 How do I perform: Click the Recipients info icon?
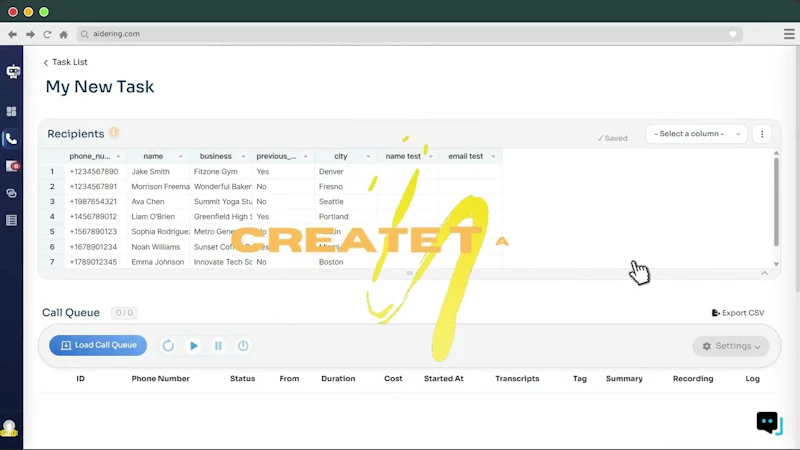tap(114, 133)
